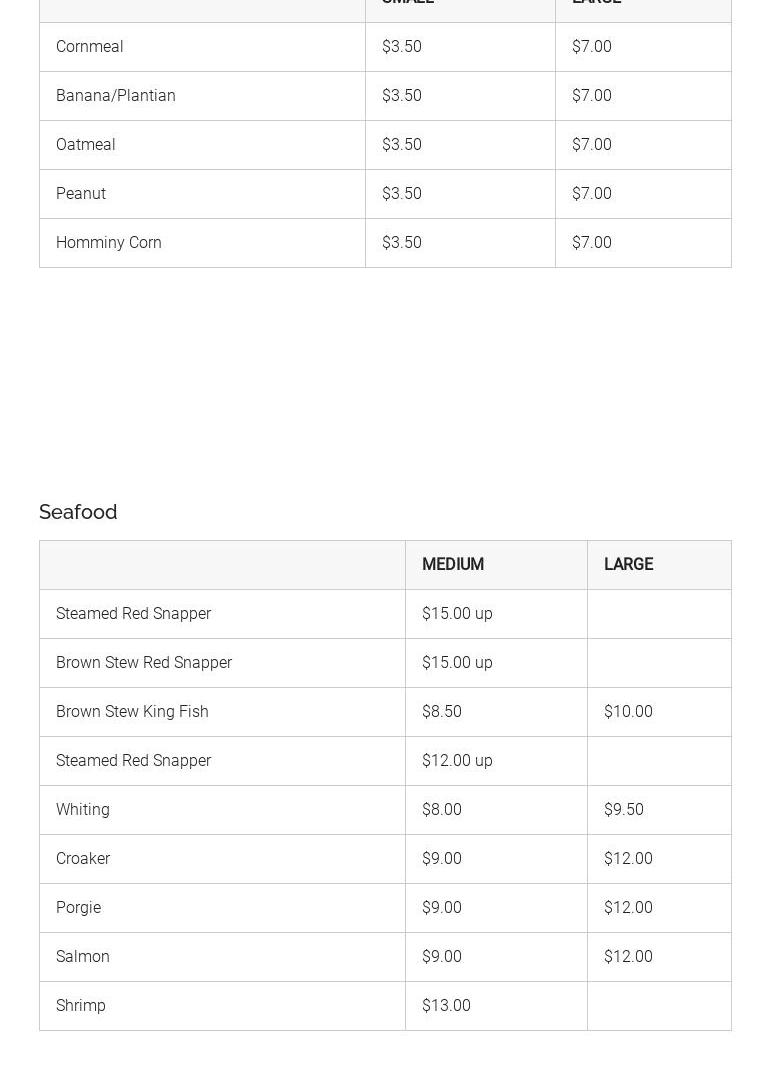Screen dimensions: 770x1082
Task: Click the $13.00 Shrimp price
Action: 446,1006
